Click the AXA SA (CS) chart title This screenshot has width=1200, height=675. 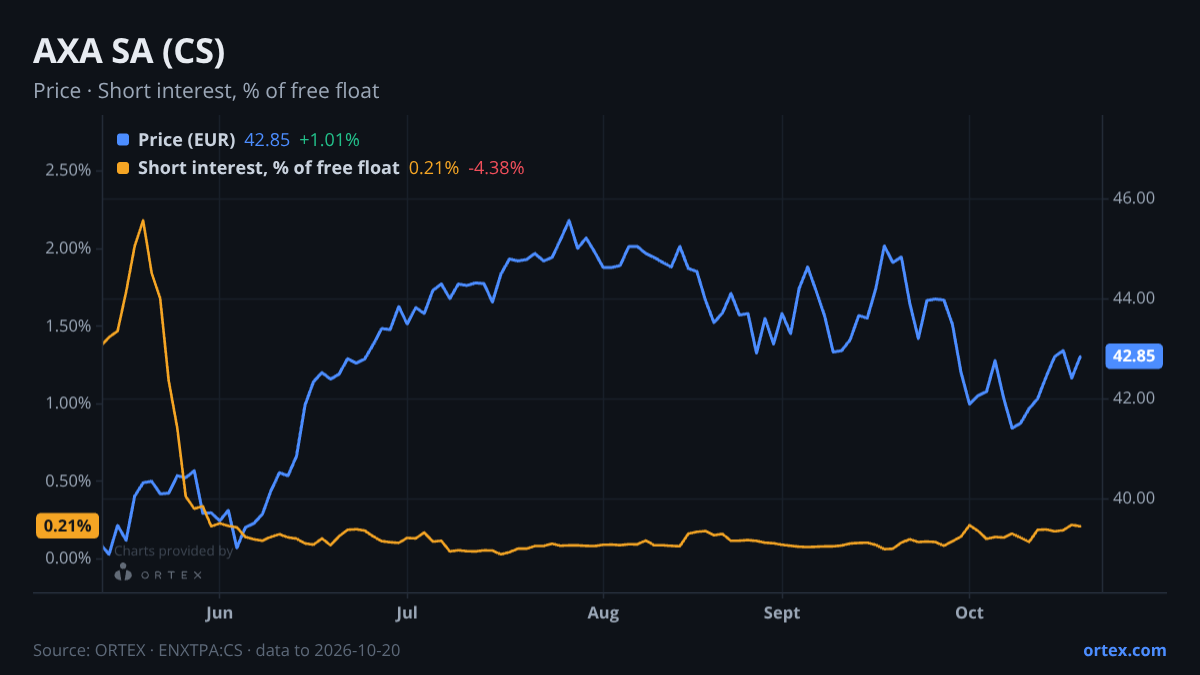[x=129, y=51]
